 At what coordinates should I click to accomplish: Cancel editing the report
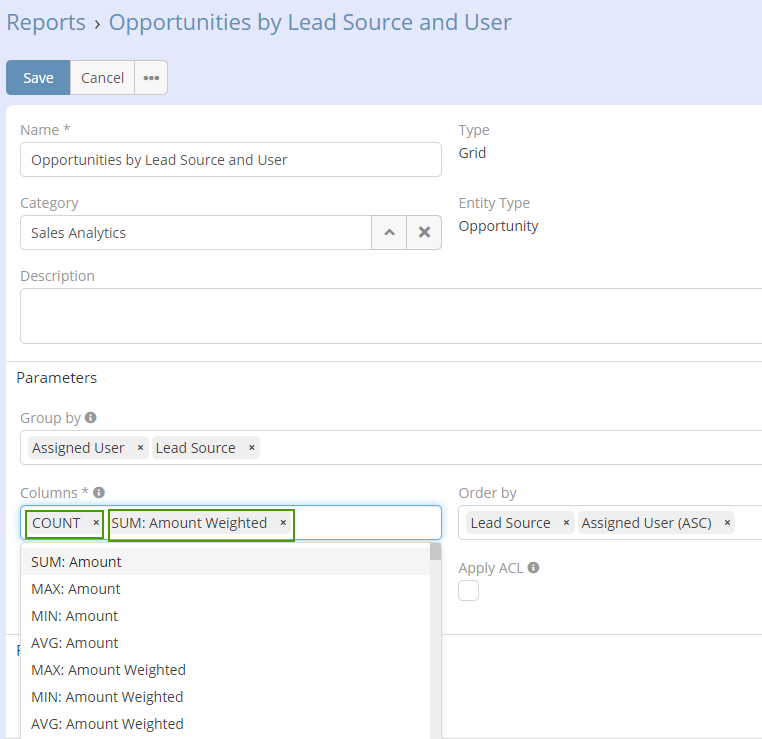tap(102, 78)
